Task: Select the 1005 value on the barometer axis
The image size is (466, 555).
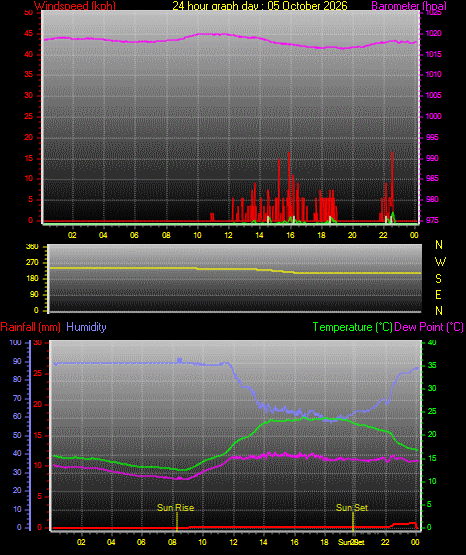Action: (433, 95)
